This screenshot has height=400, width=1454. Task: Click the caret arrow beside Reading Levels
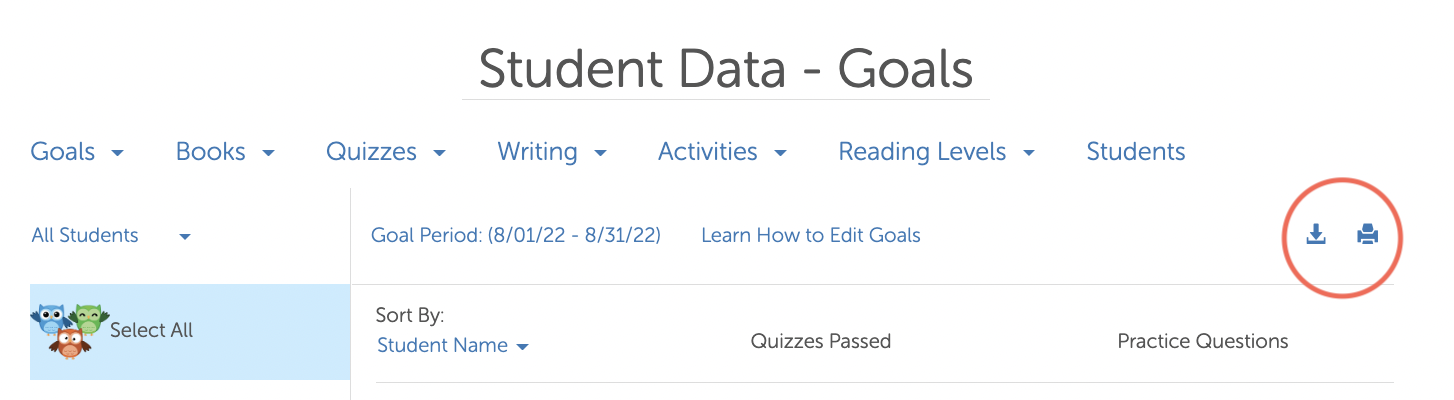point(1029,154)
